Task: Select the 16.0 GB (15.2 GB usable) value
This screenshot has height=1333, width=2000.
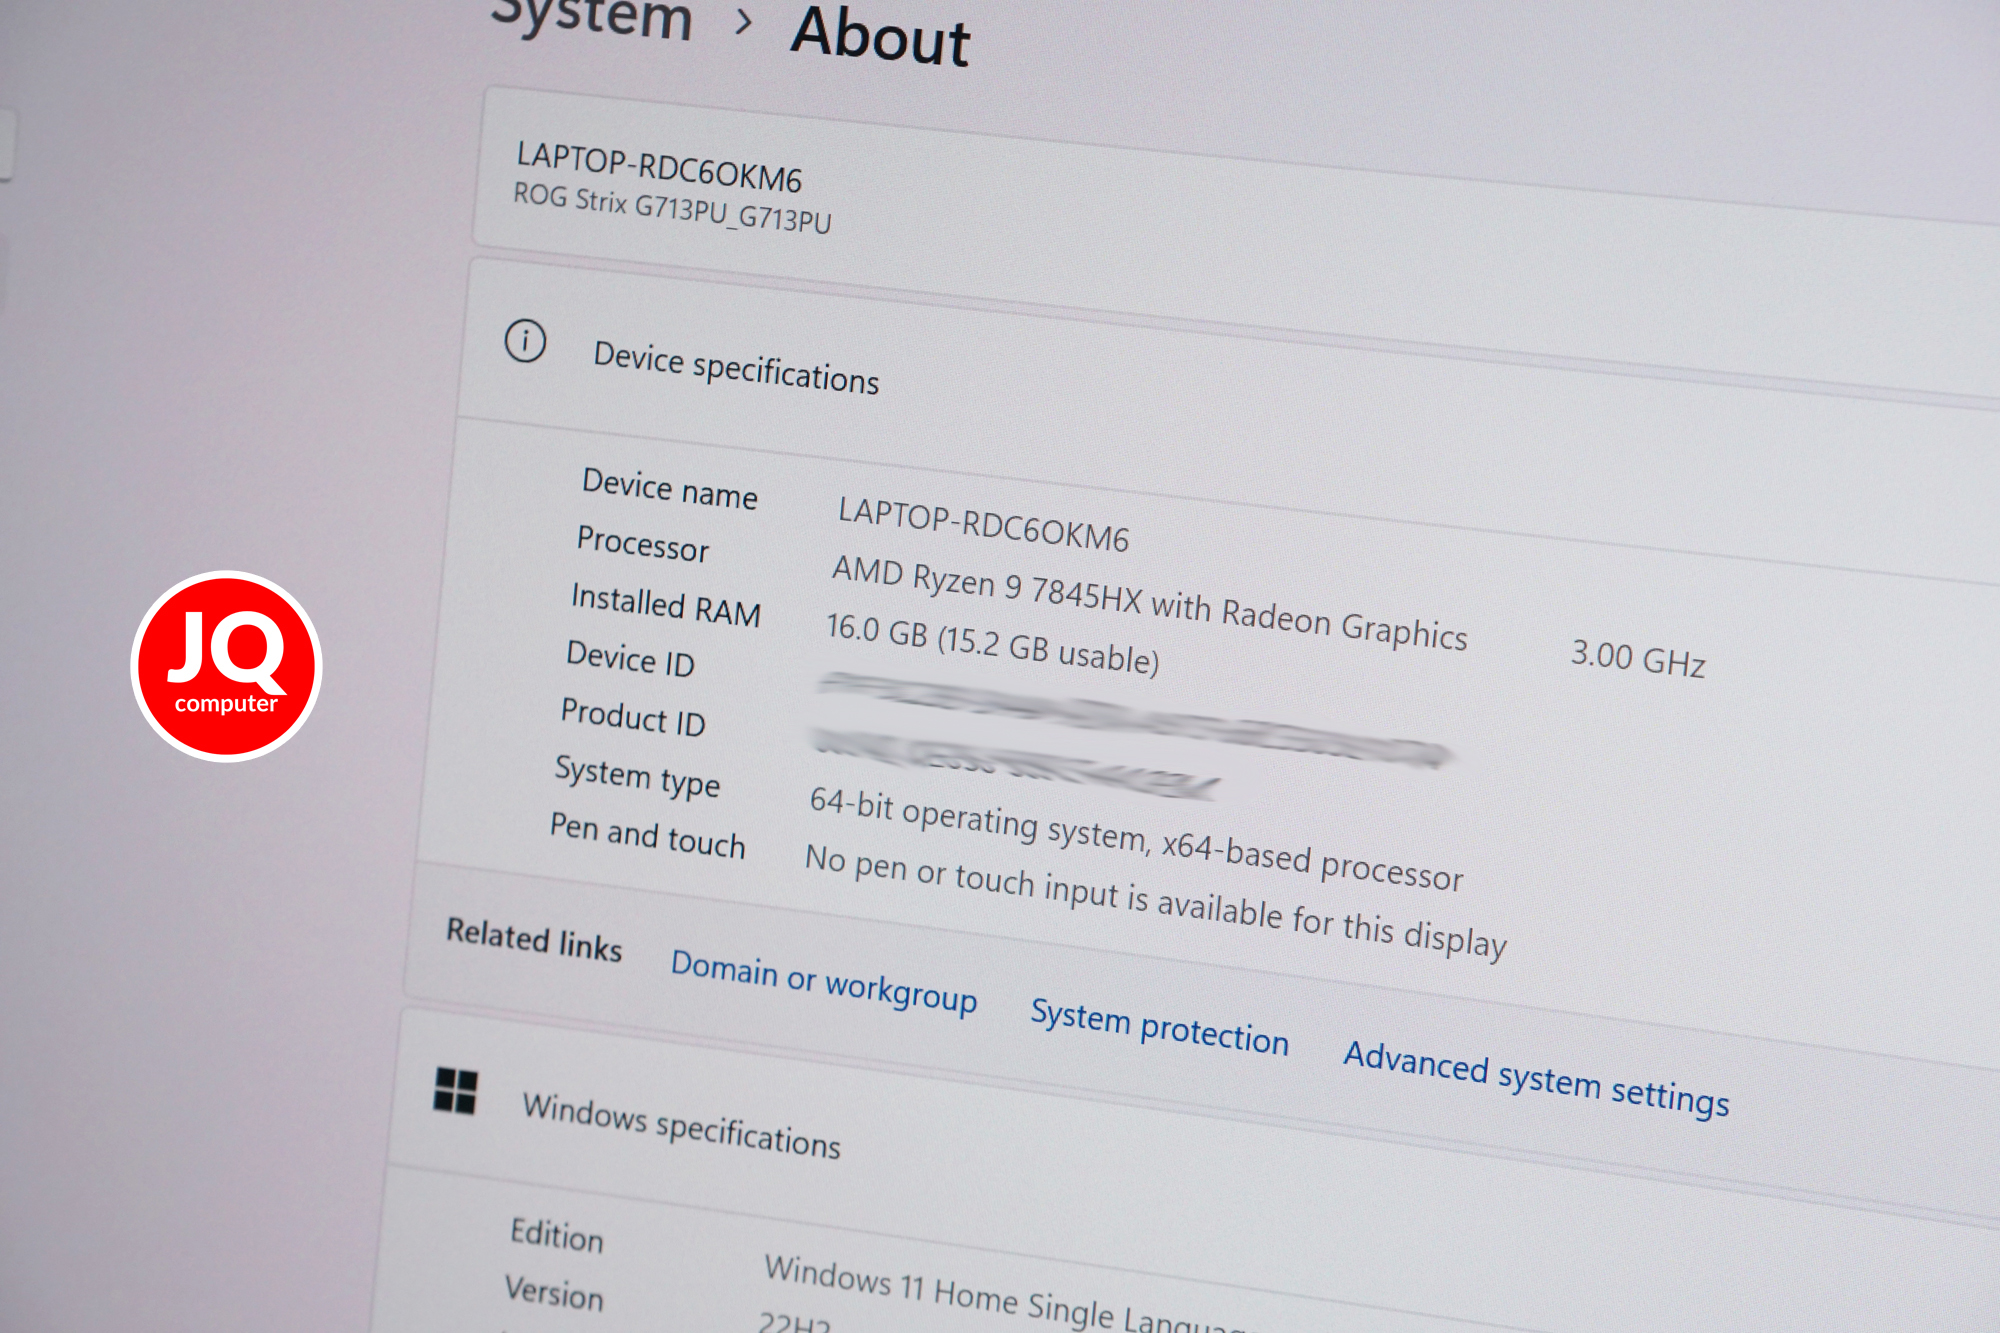Action: [x=992, y=644]
